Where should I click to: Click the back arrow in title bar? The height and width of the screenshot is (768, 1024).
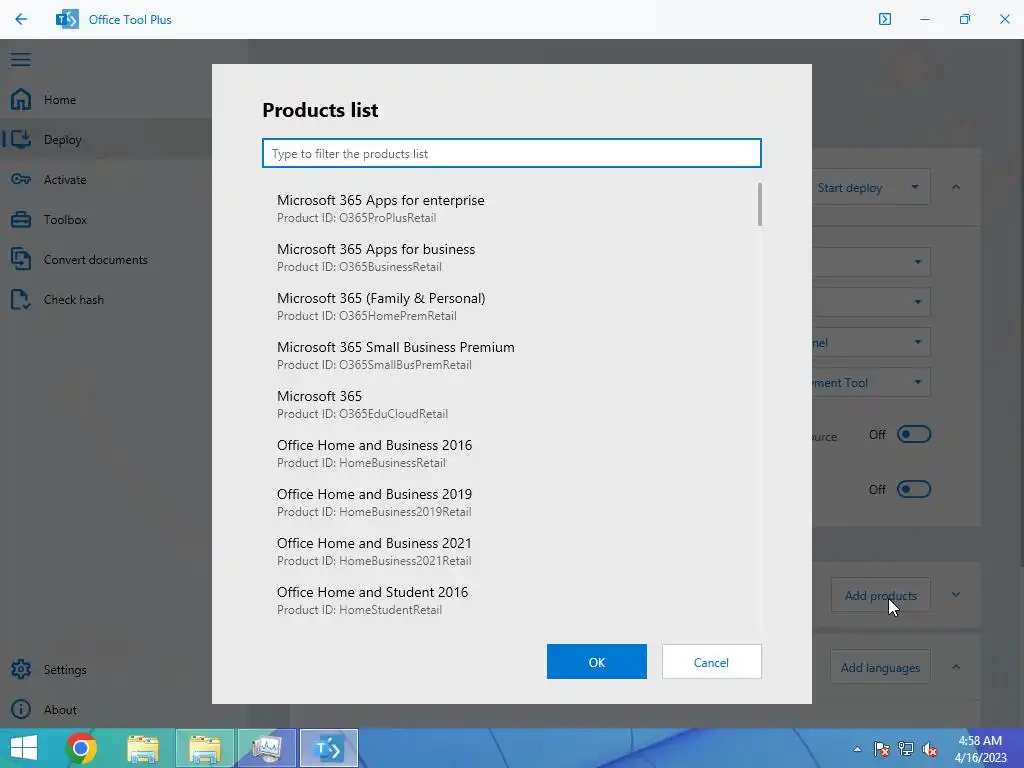coord(21,20)
